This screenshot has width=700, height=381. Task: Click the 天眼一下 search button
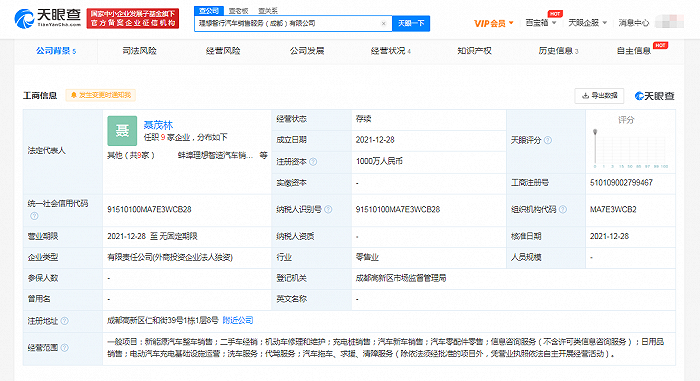(411, 23)
